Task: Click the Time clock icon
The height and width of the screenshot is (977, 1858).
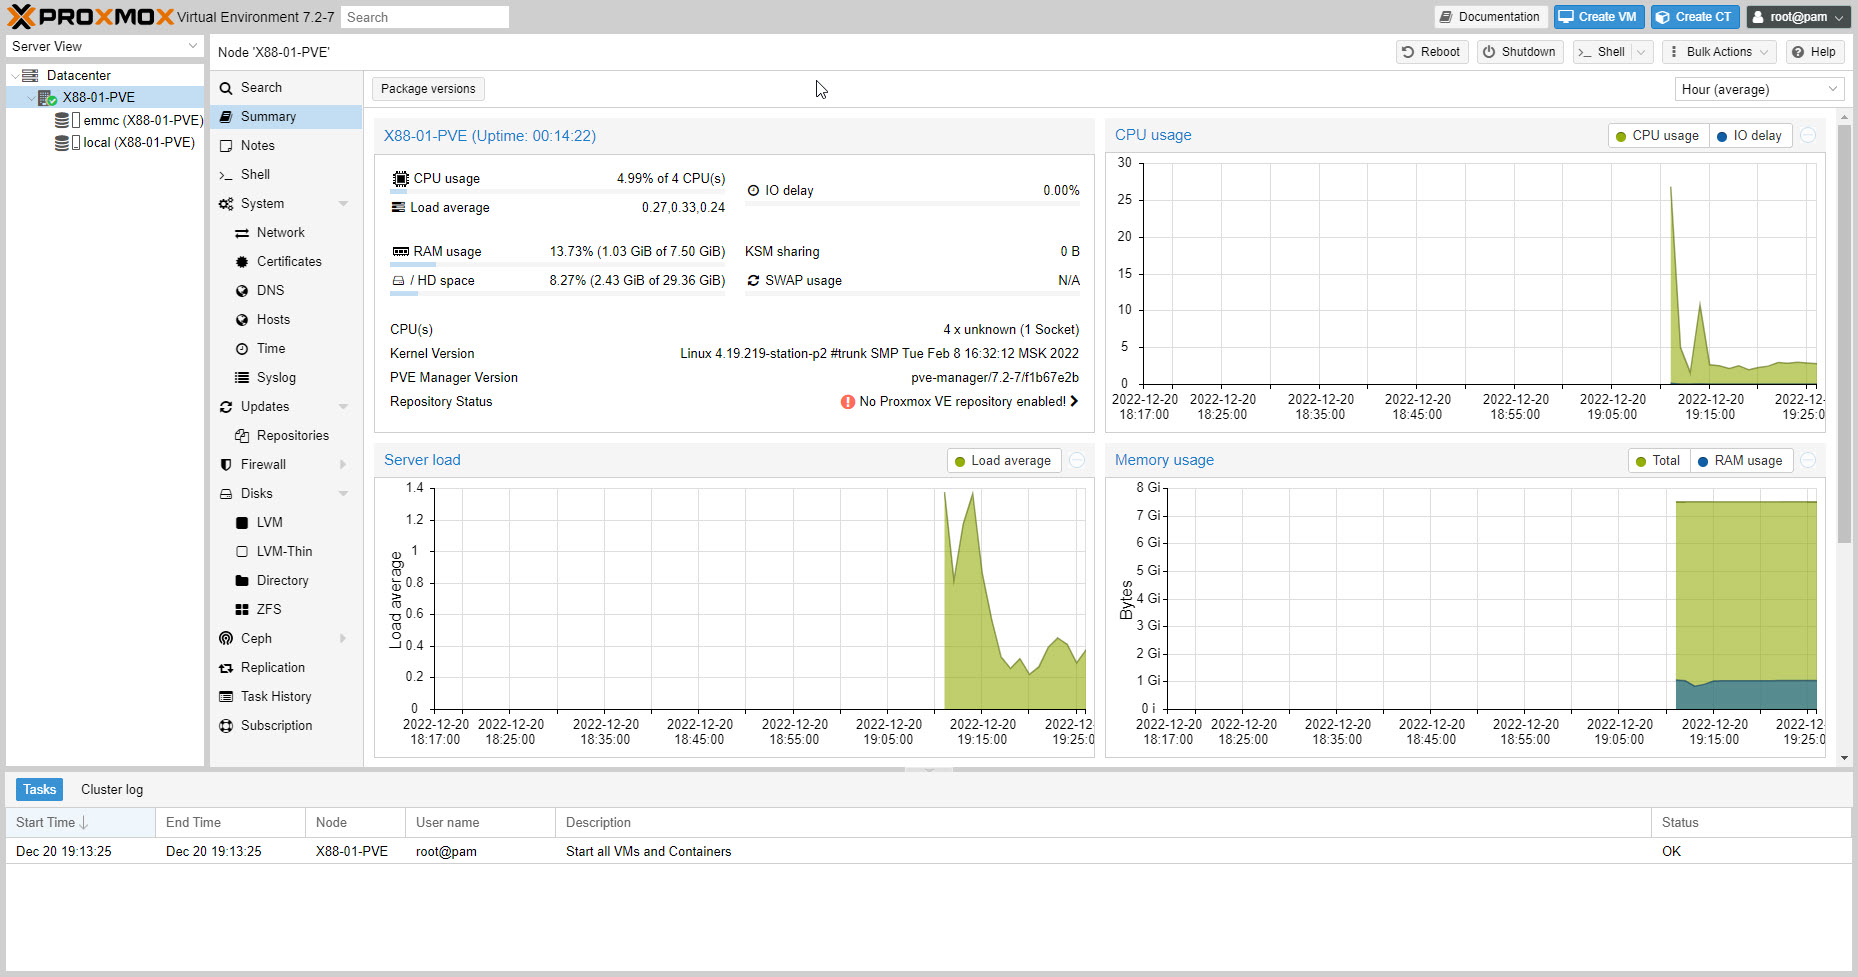Action: (x=242, y=349)
